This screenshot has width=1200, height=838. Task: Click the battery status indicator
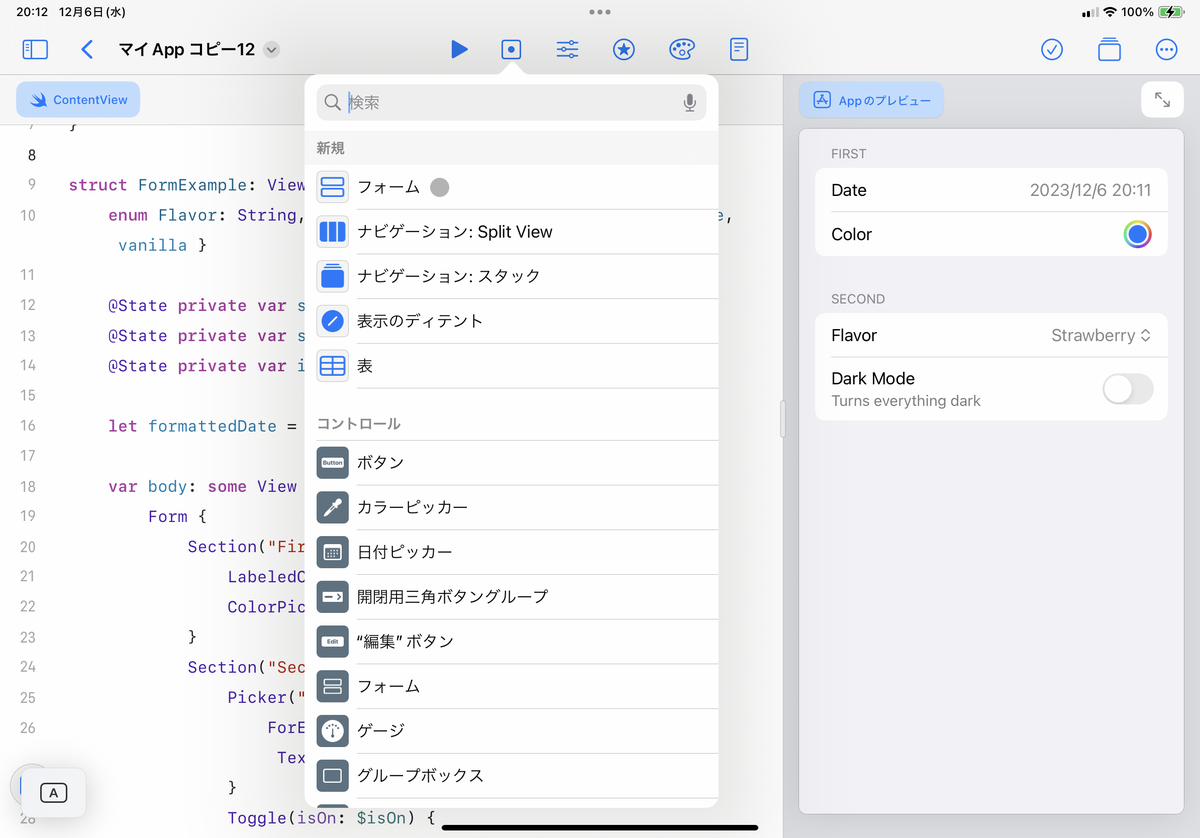[1170, 12]
